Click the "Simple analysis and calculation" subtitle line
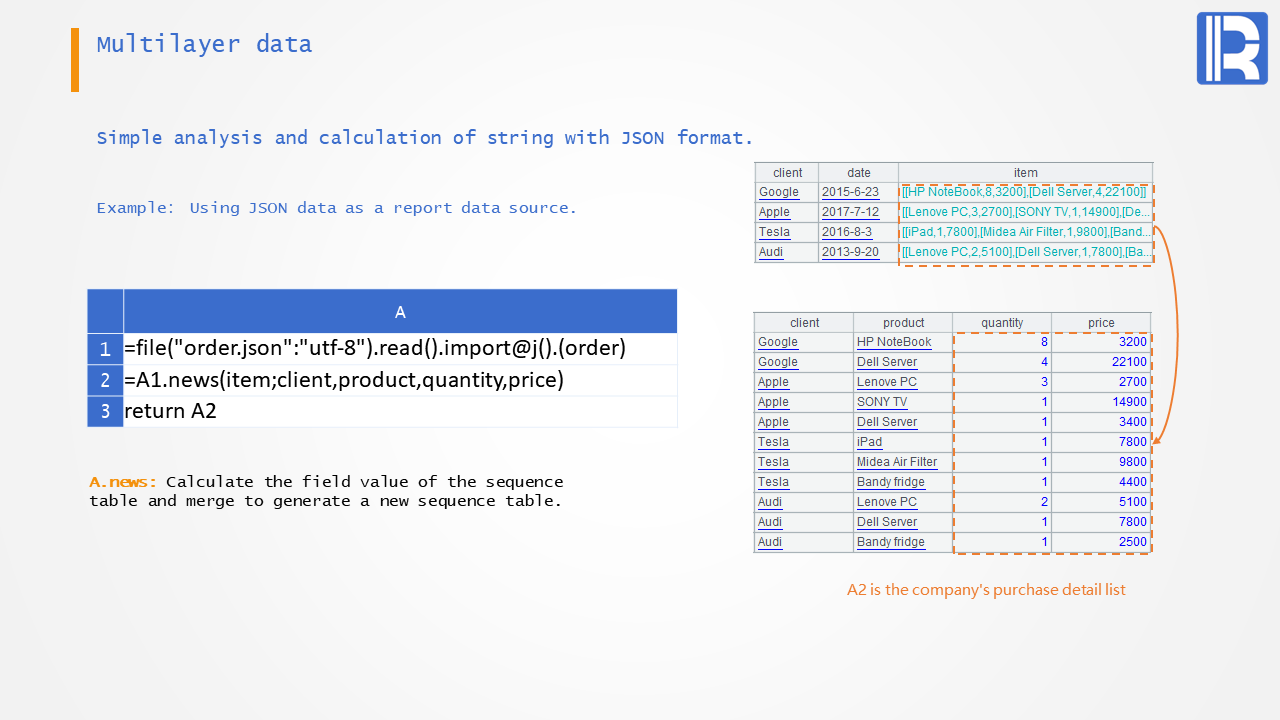 tap(425, 138)
